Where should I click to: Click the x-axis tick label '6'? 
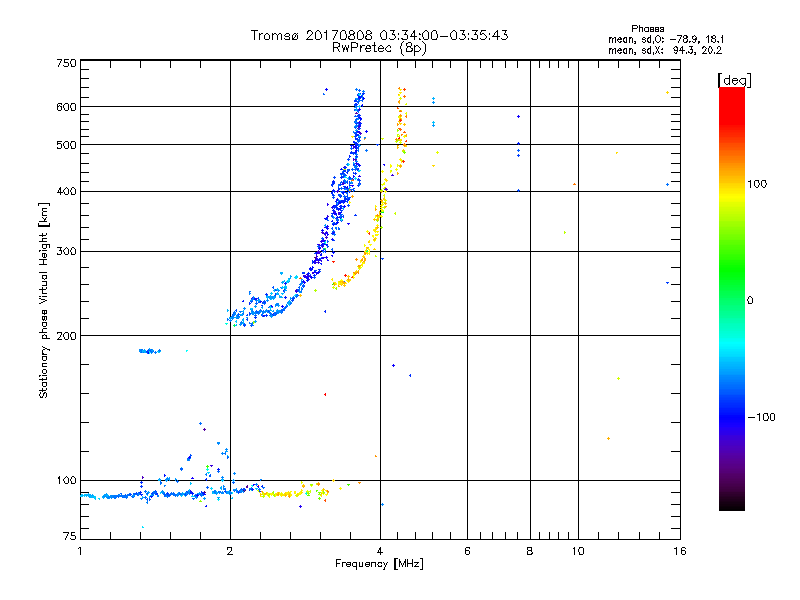click(x=467, y=551)
